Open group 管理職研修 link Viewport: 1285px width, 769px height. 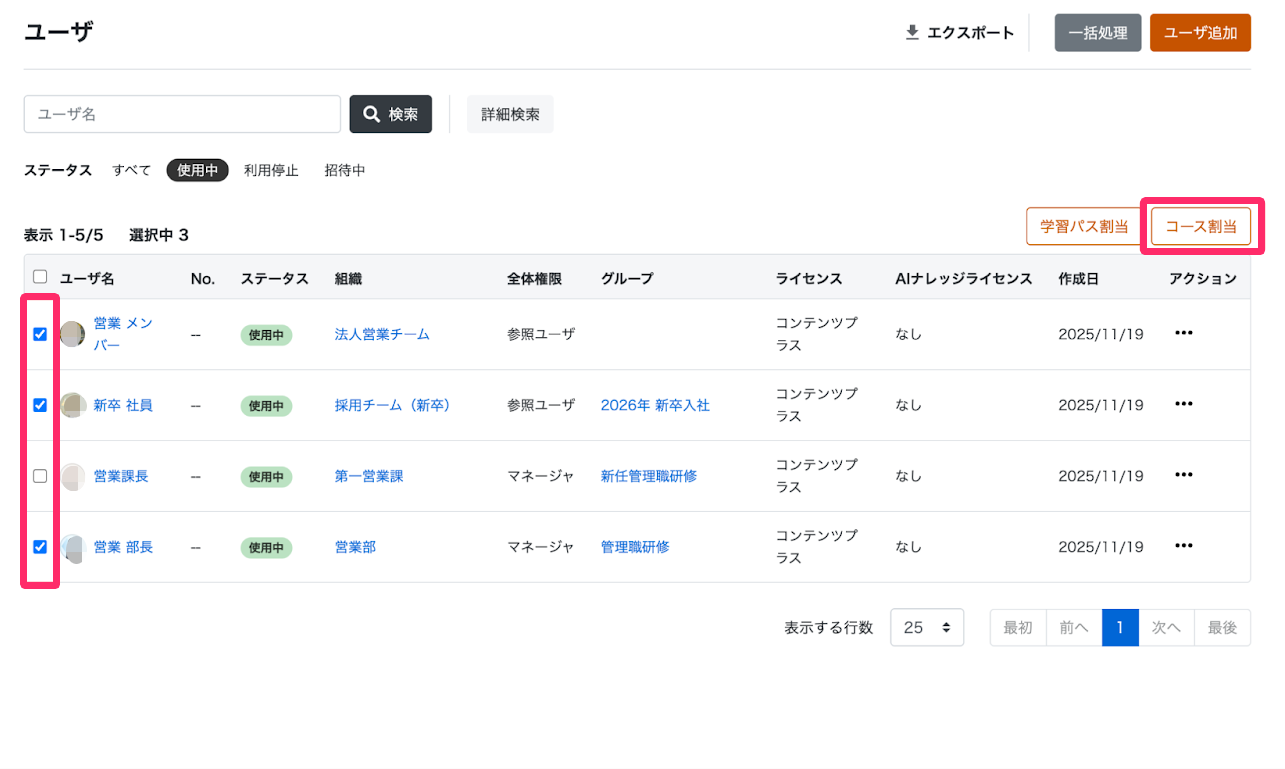click(635, 547)
